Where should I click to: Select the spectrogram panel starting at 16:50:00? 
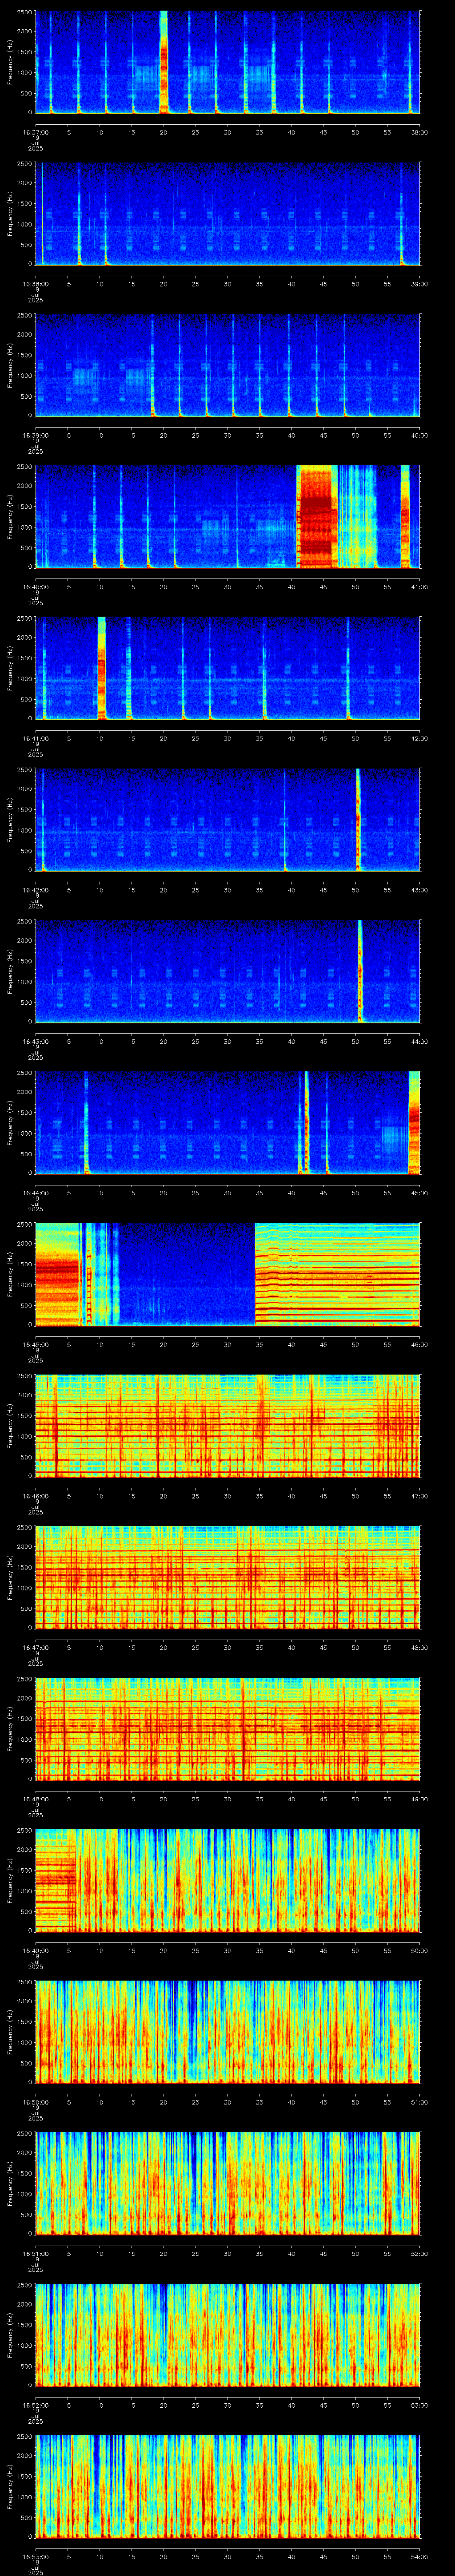click(228, 2032)
